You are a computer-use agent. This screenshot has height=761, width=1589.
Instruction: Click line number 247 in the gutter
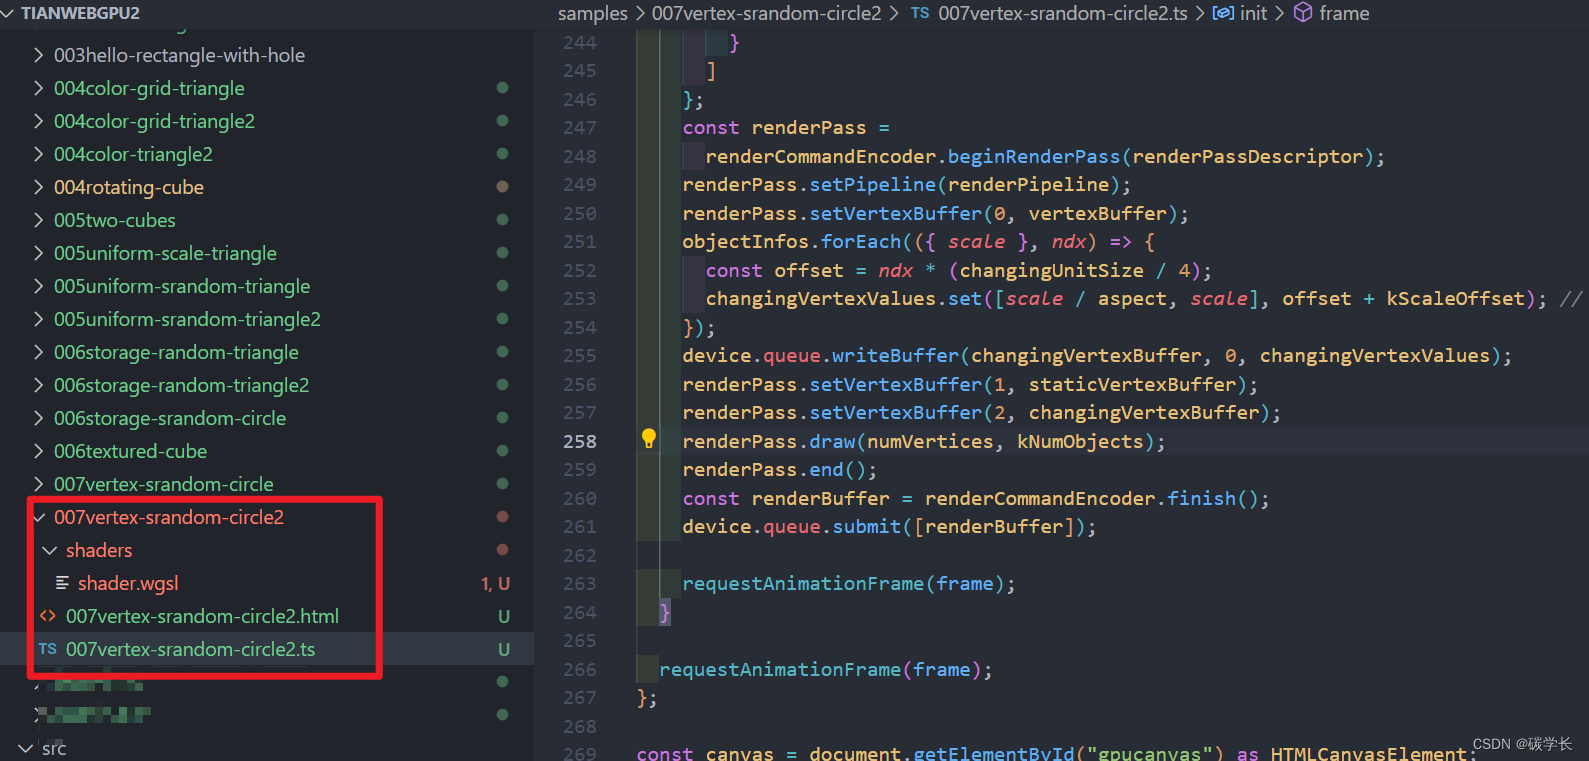580,128
